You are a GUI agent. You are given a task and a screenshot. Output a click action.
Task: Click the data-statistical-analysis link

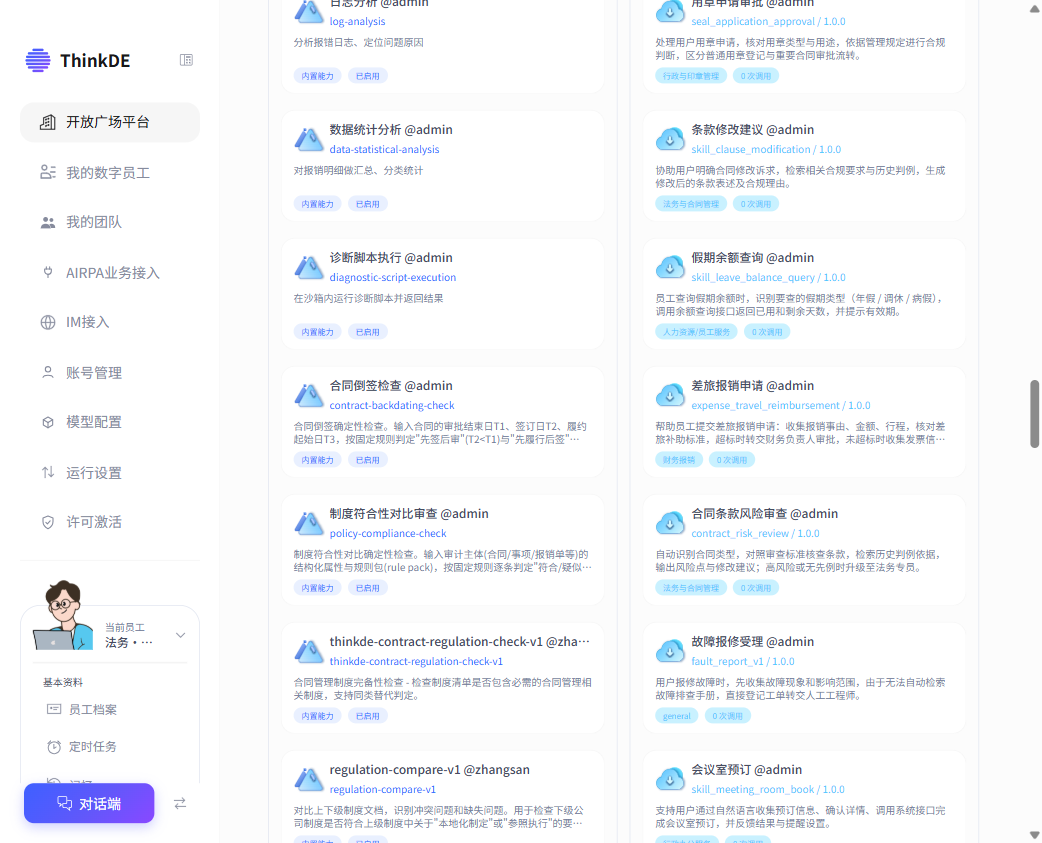(x=384, y=149)
